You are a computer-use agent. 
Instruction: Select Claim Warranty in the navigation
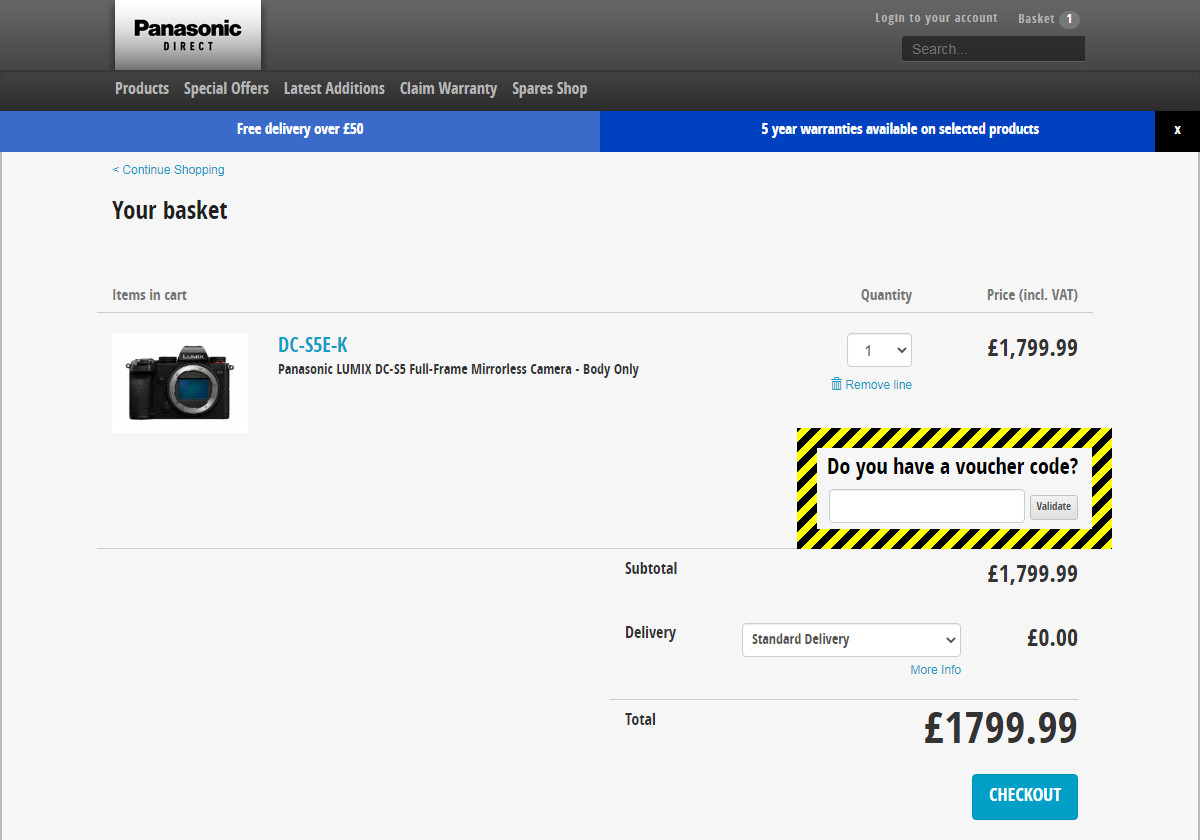(x=448, y=88)
